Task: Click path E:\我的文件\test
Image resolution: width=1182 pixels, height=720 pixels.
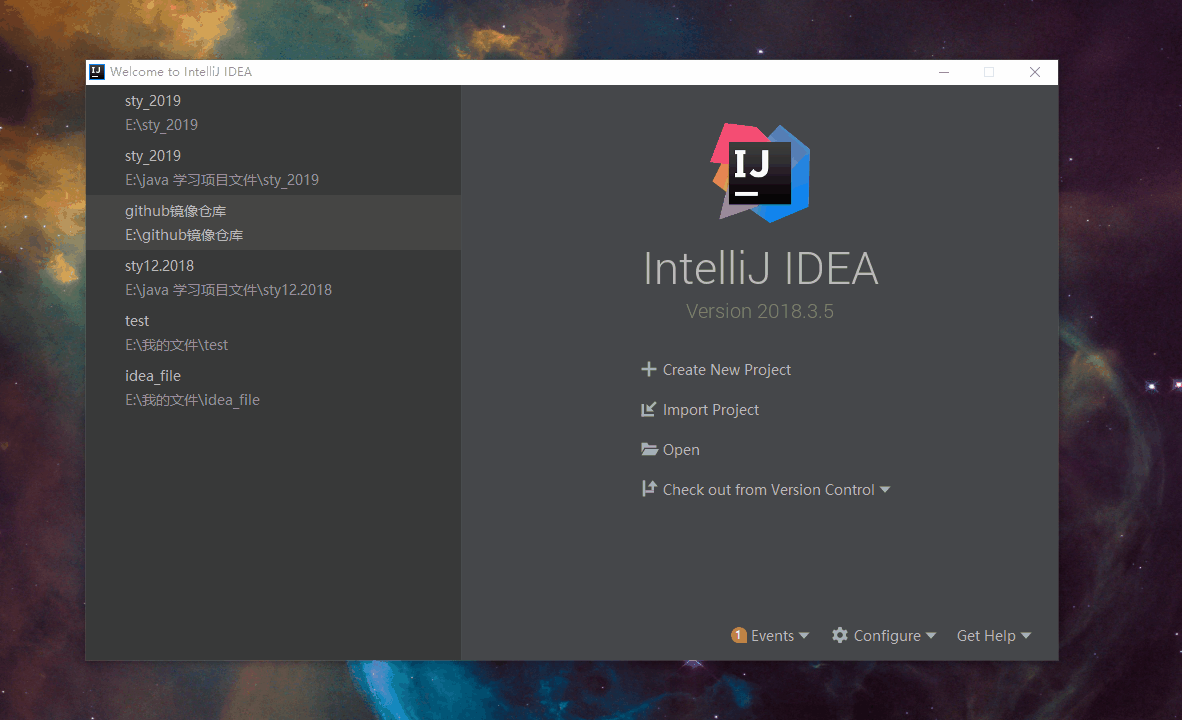Action: (x=176, y=345)
